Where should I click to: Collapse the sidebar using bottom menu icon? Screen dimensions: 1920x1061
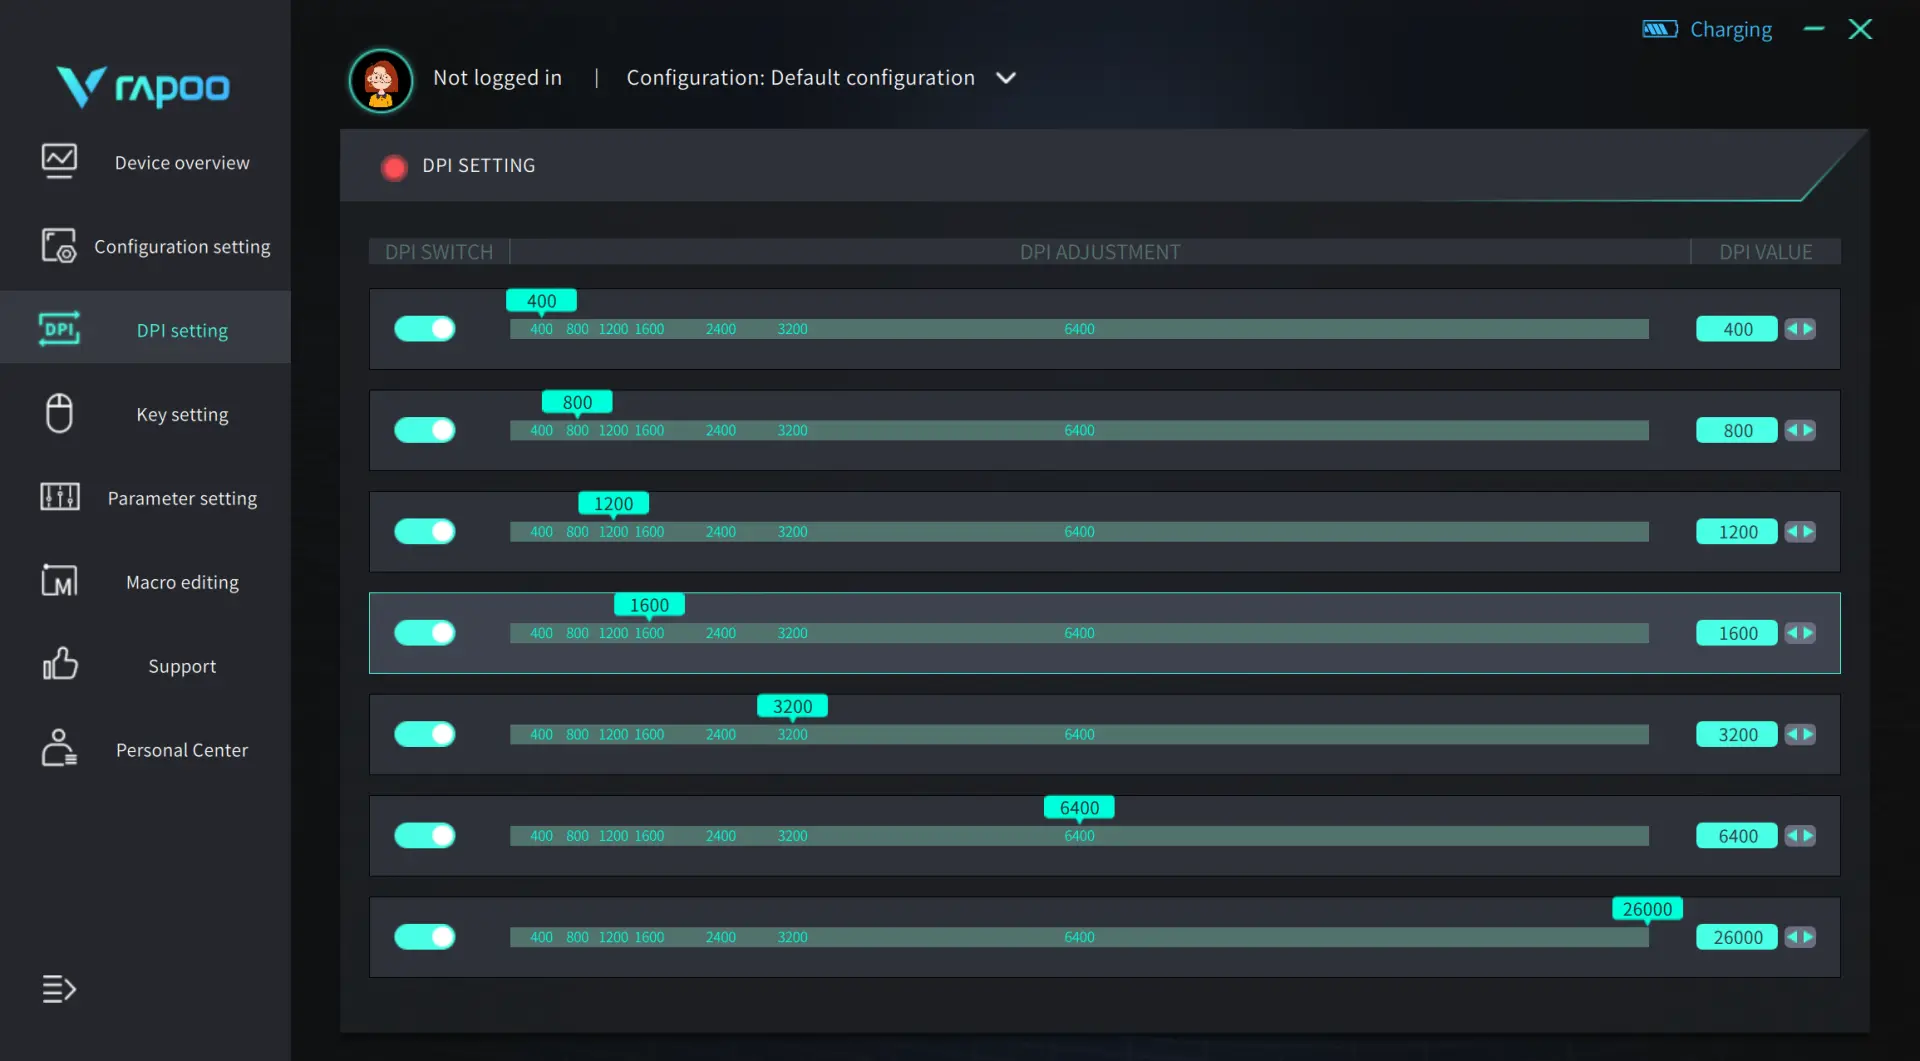tap(59, 989)
